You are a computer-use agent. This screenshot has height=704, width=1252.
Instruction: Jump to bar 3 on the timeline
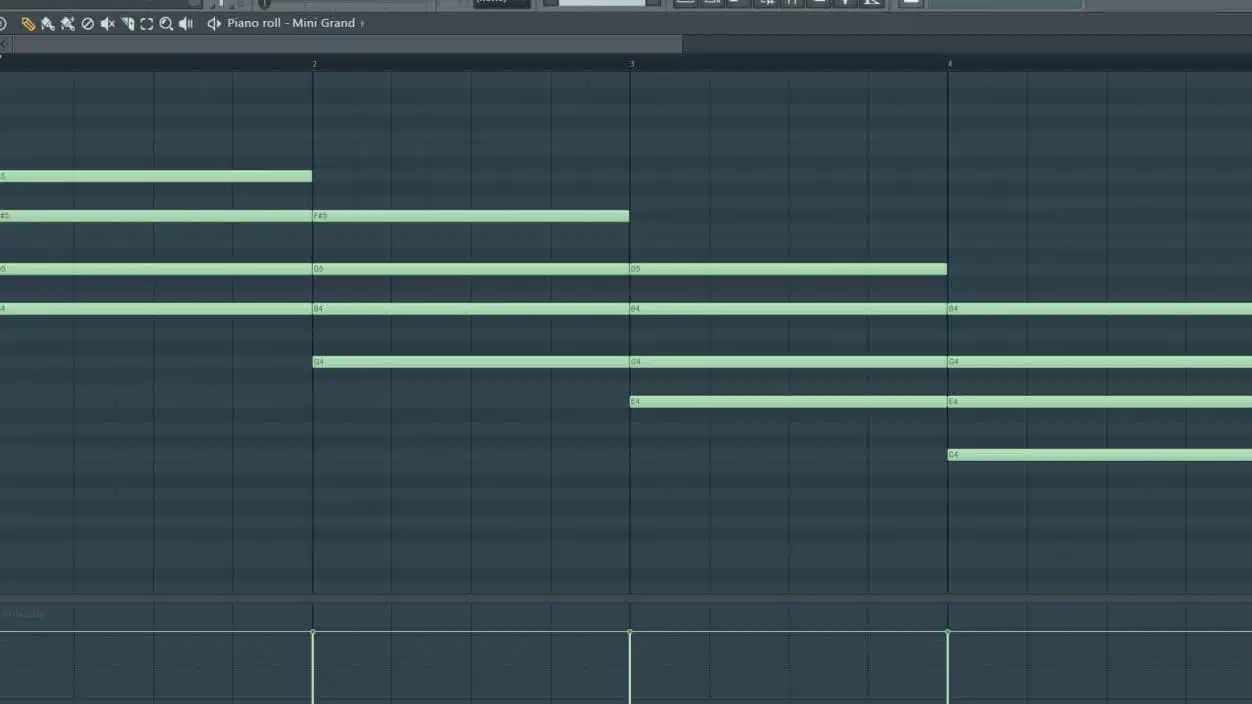click(631, 64)
